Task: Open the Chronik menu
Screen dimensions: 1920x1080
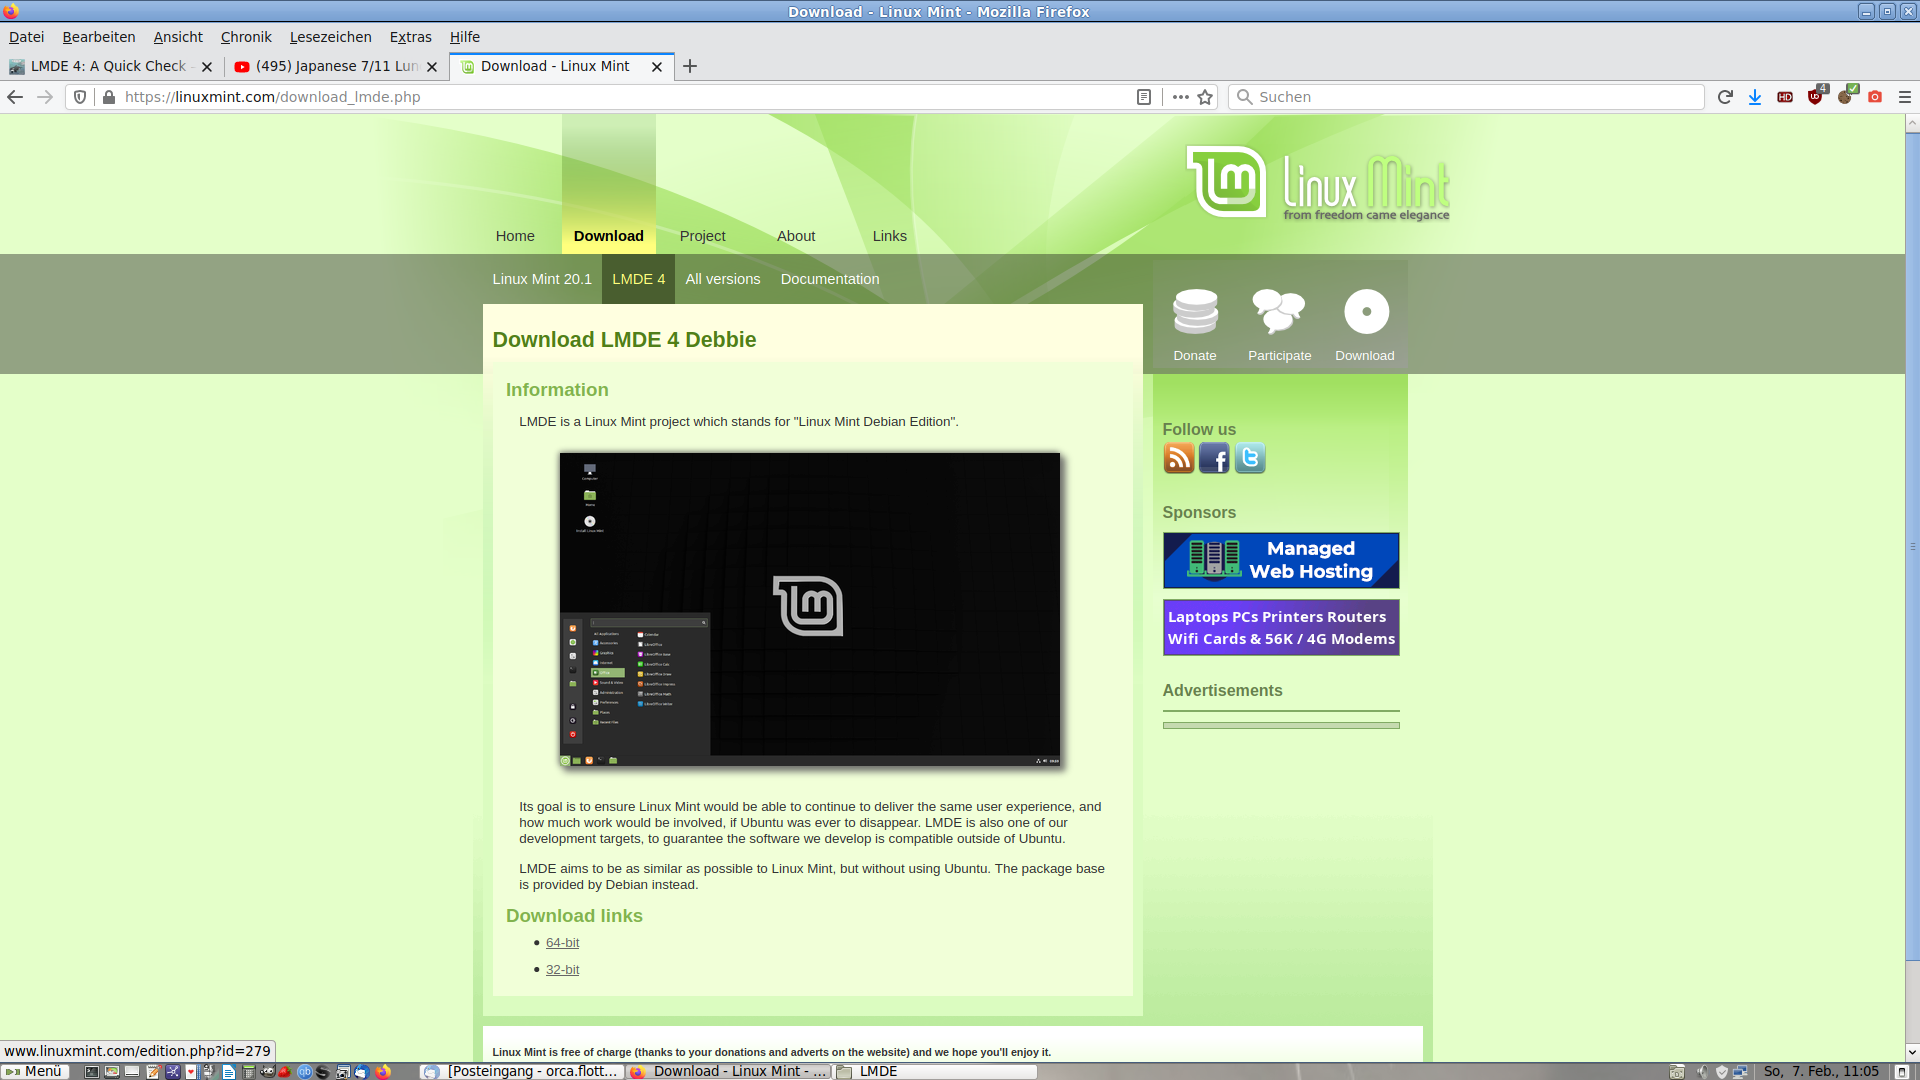Action: (x=246, y=37)
